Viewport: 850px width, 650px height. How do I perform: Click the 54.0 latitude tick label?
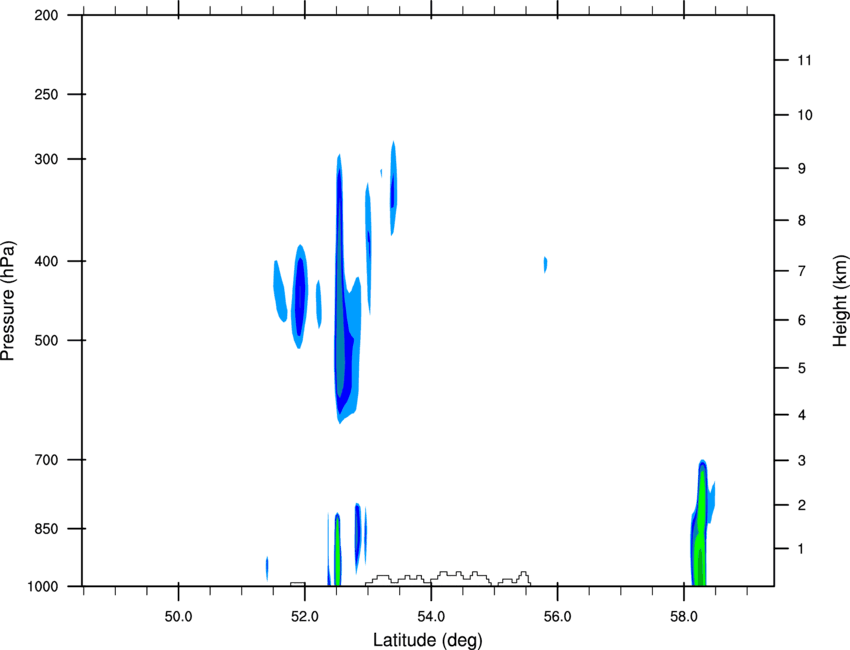[432, 617]
